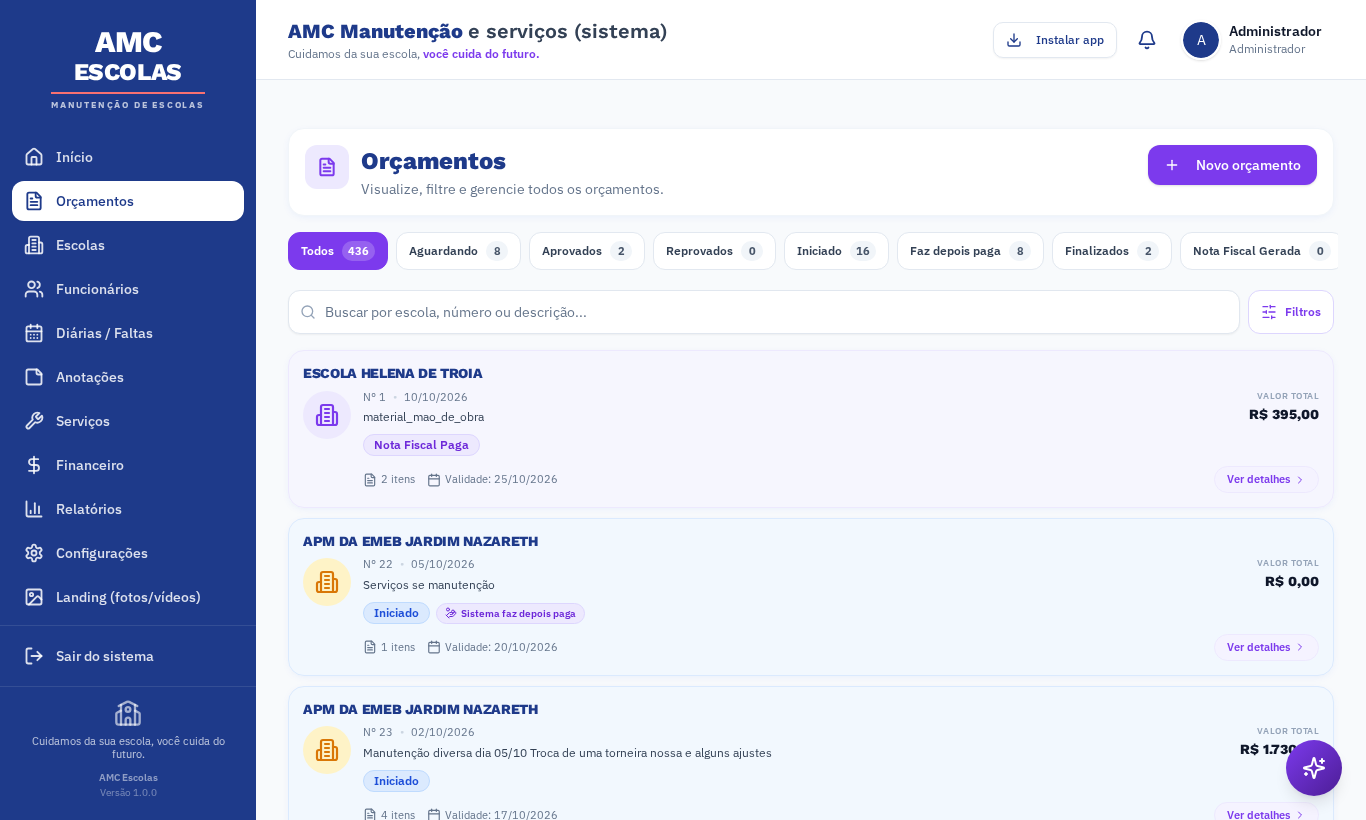
Task: Click the Orçamentos document icon in sidebar
Action: click(34, 201)
